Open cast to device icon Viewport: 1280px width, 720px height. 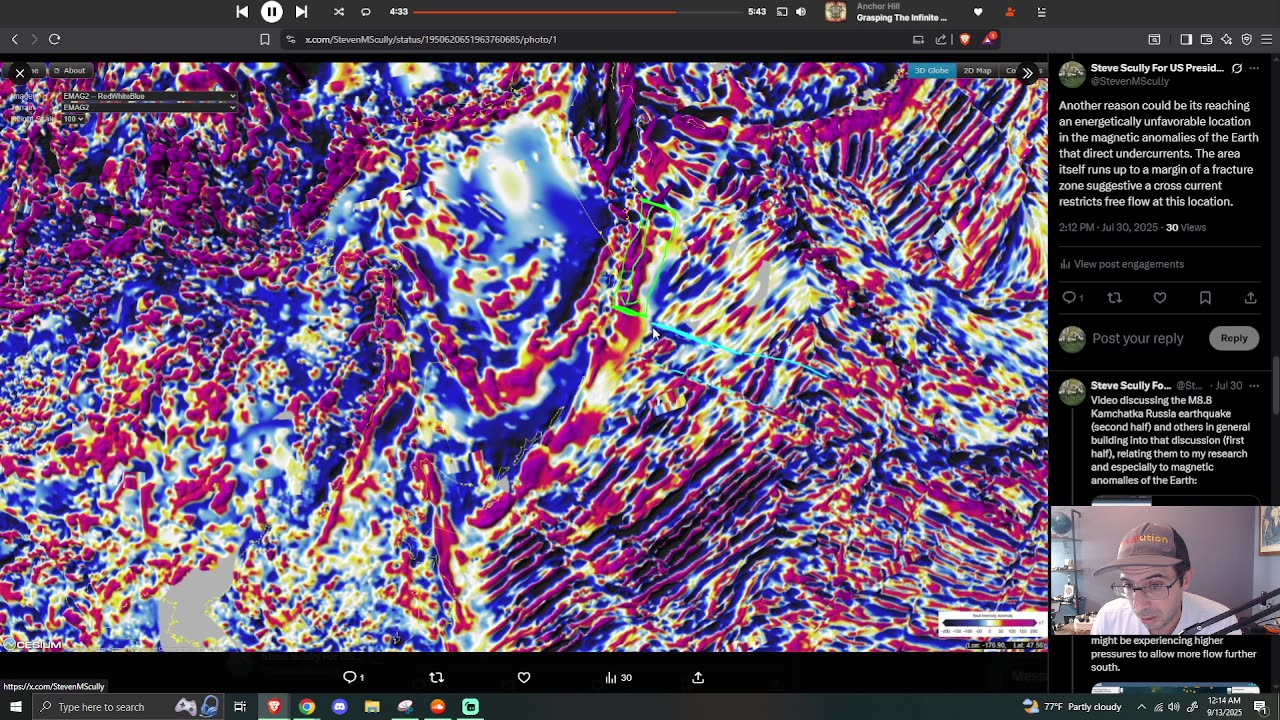782,12
